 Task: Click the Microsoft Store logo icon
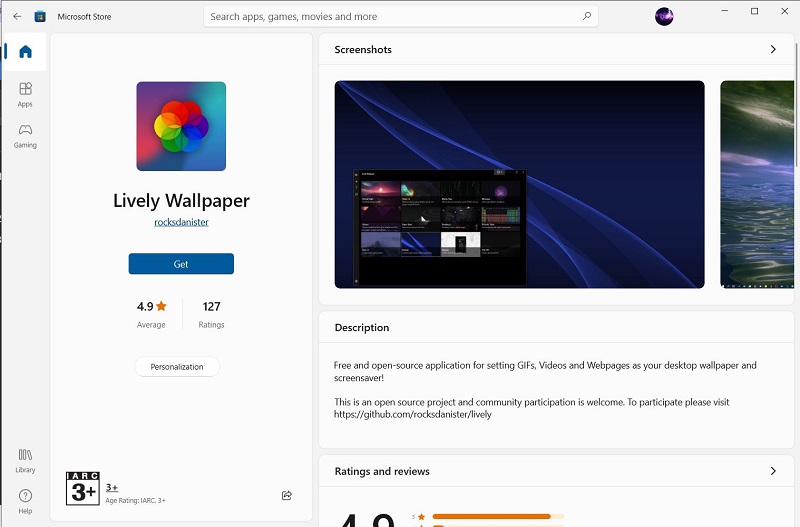tap(40, 16)
